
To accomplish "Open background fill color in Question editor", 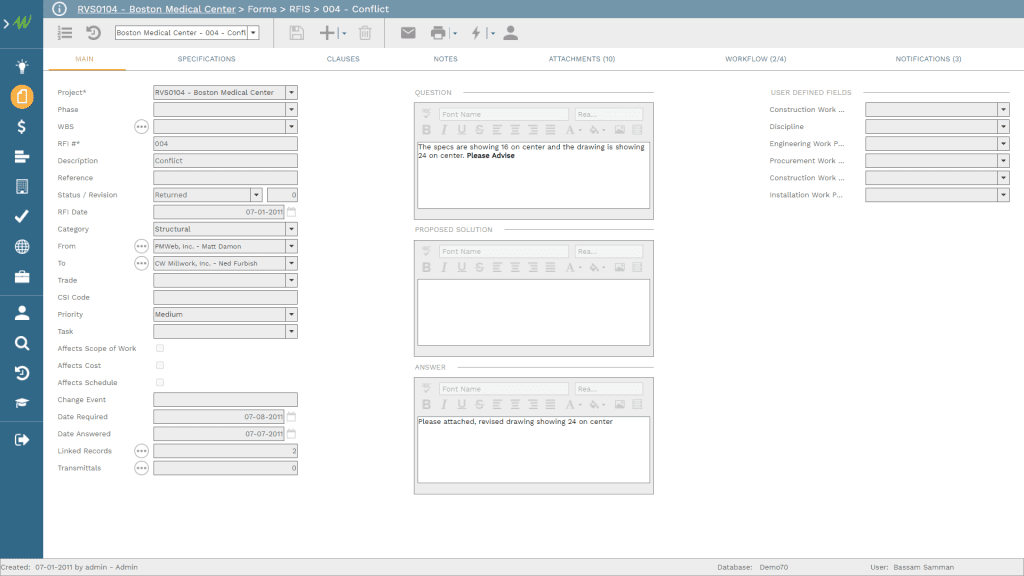I will [596, 130].
